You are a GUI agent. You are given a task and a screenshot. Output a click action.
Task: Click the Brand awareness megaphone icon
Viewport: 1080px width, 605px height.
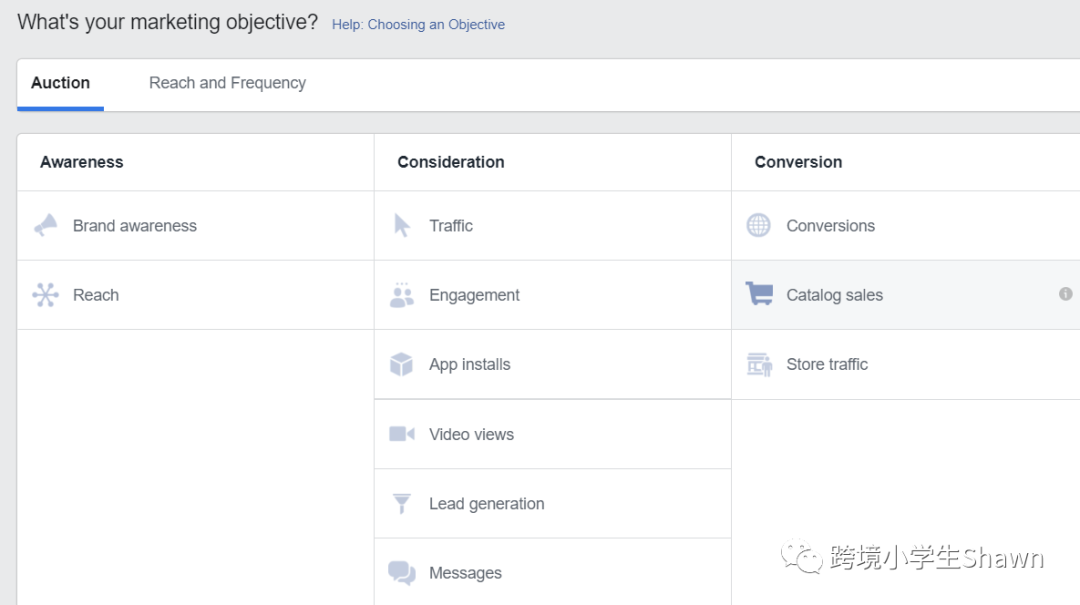46,226
